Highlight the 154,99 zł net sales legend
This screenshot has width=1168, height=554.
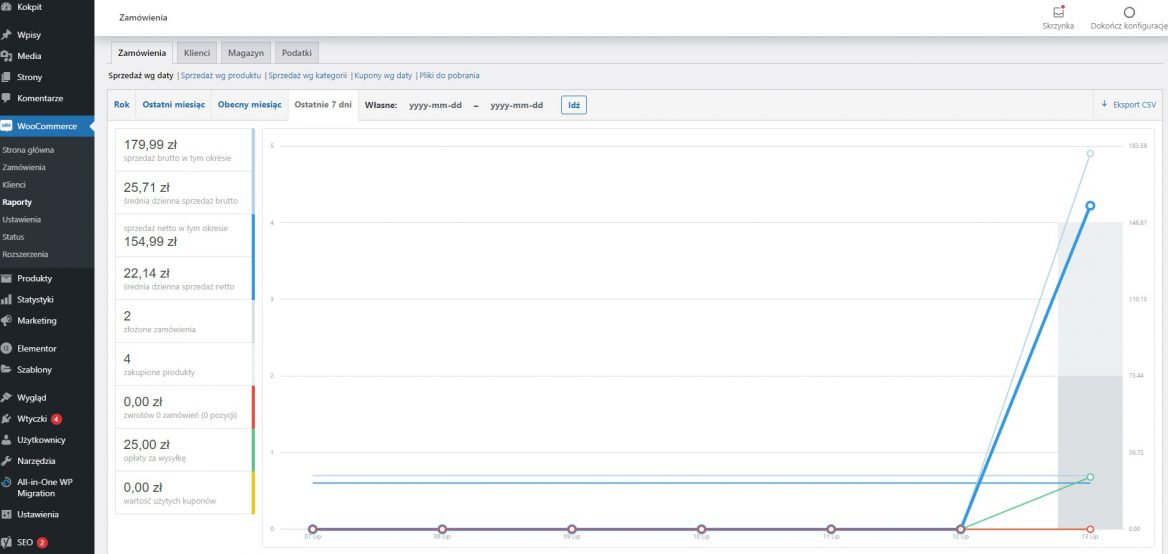click(x=185, y=235)
